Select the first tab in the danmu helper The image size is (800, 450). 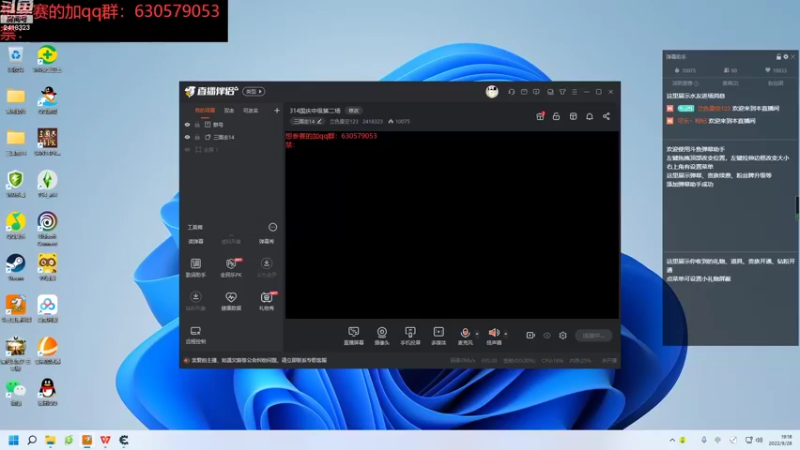pos(685,83)
